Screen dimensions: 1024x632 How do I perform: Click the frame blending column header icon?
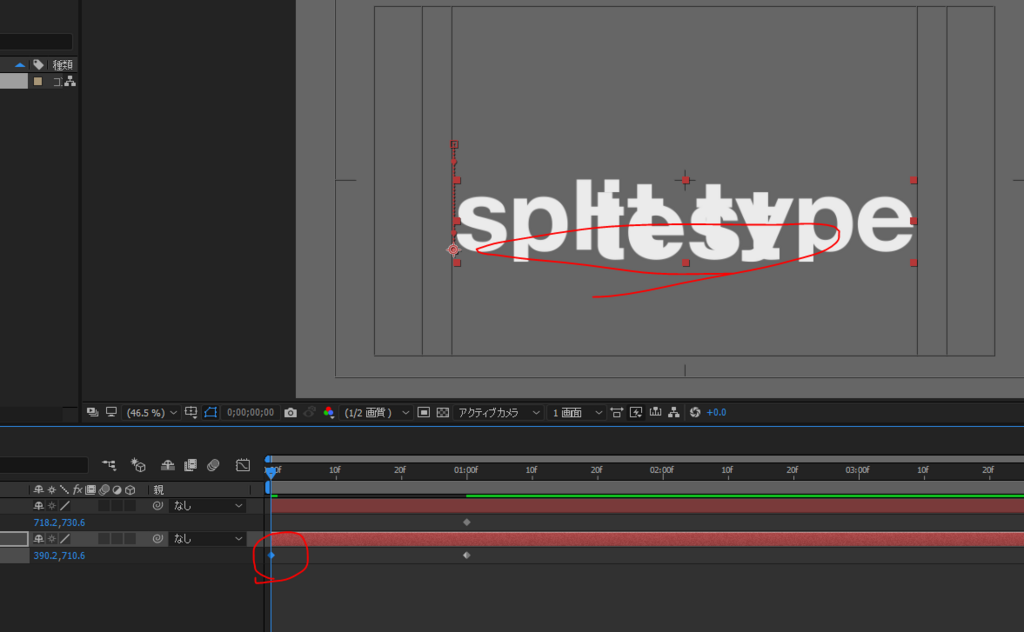(x=91, y=490)
